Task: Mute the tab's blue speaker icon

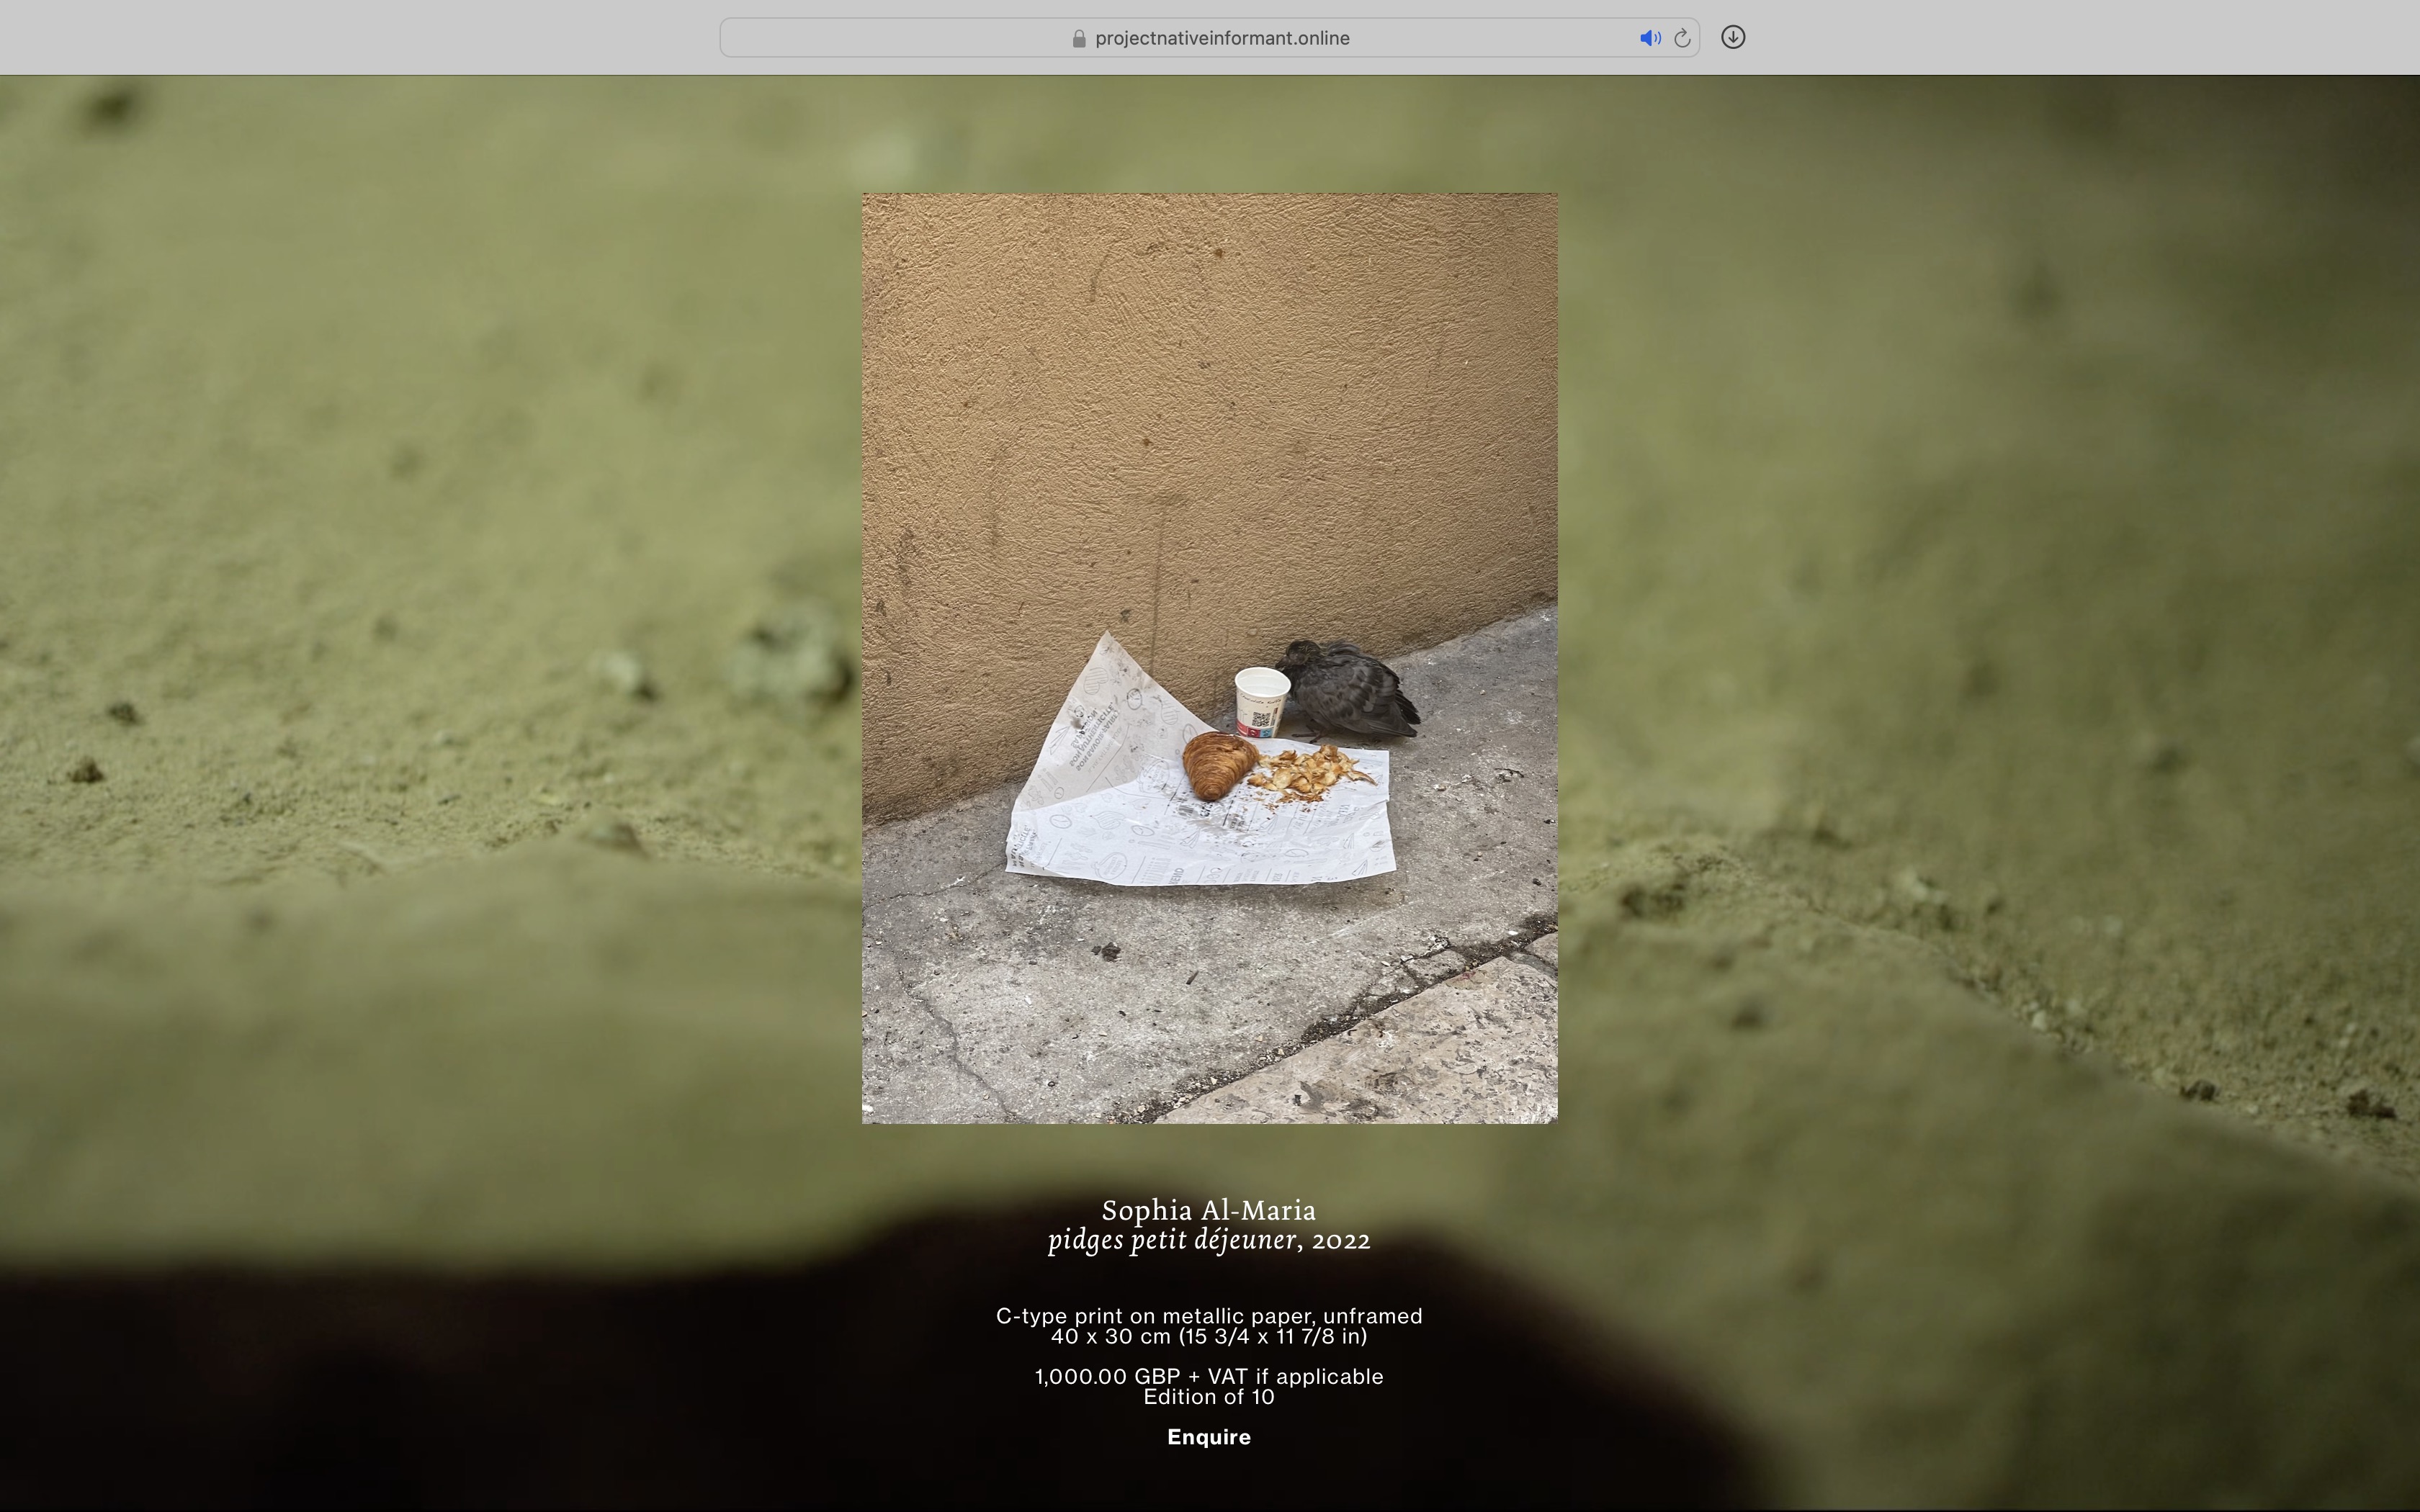Action: tap(1649, 38)
